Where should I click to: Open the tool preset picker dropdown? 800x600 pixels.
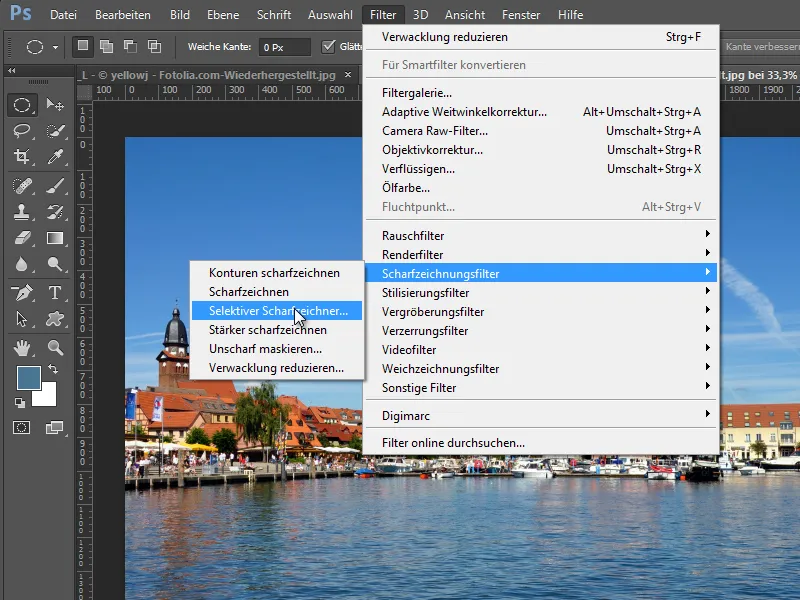(x=55, y=47)
